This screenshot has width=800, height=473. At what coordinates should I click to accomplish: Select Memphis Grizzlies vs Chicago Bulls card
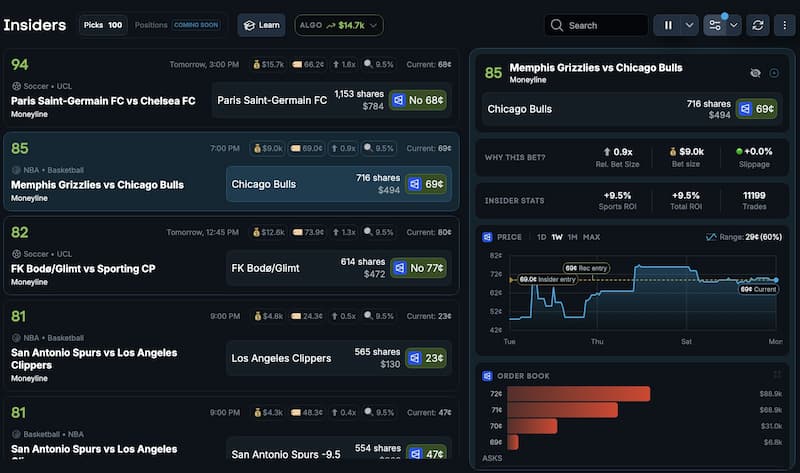[231, 171]
